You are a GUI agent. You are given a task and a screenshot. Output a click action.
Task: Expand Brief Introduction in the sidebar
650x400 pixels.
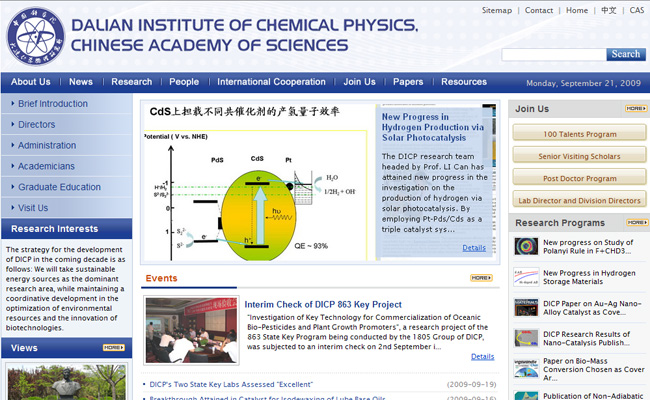coord(52,104)
